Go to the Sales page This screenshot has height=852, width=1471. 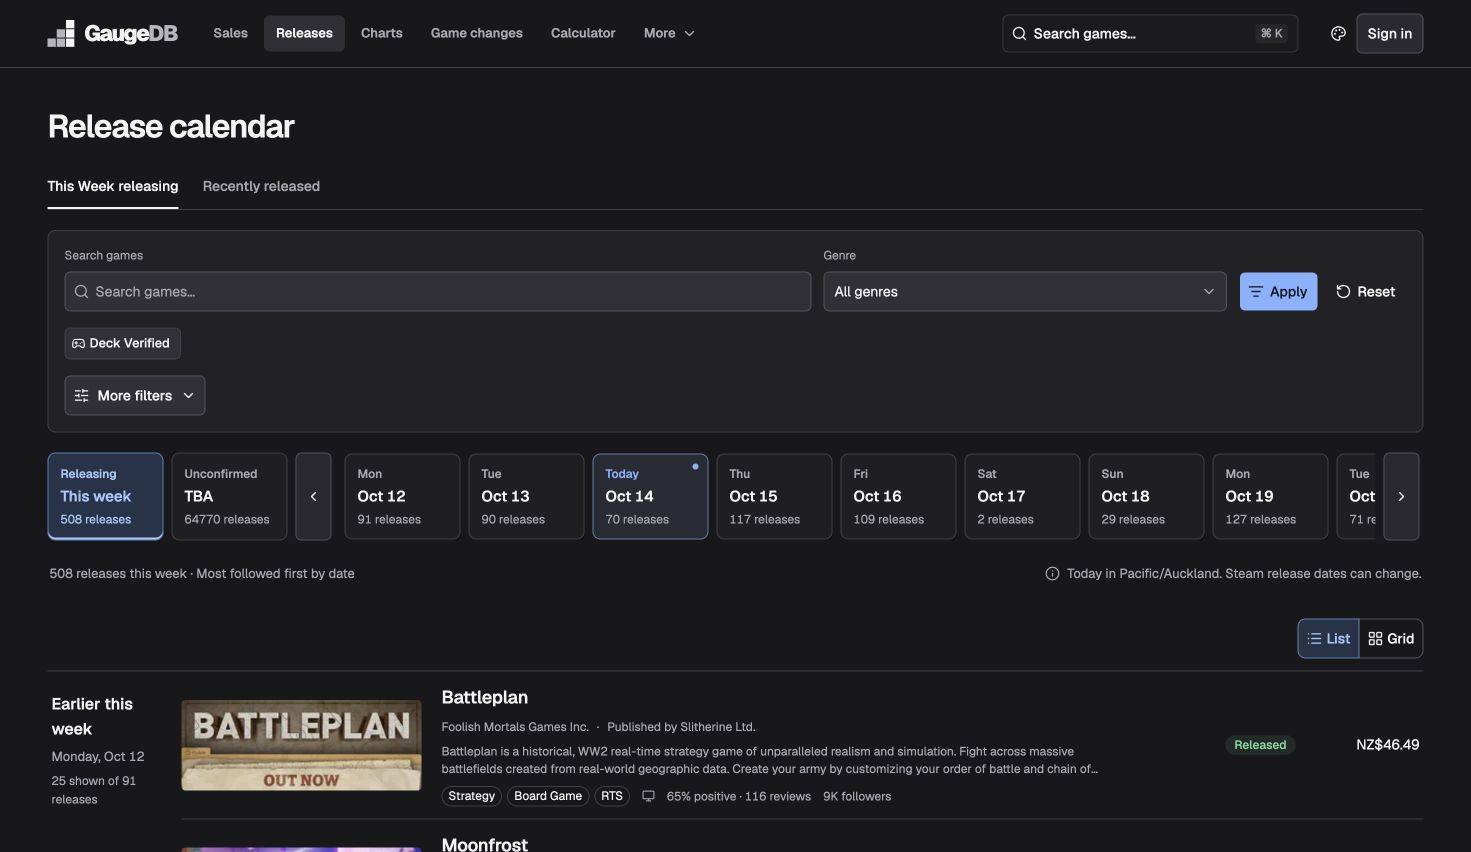[x=230, y=33]
